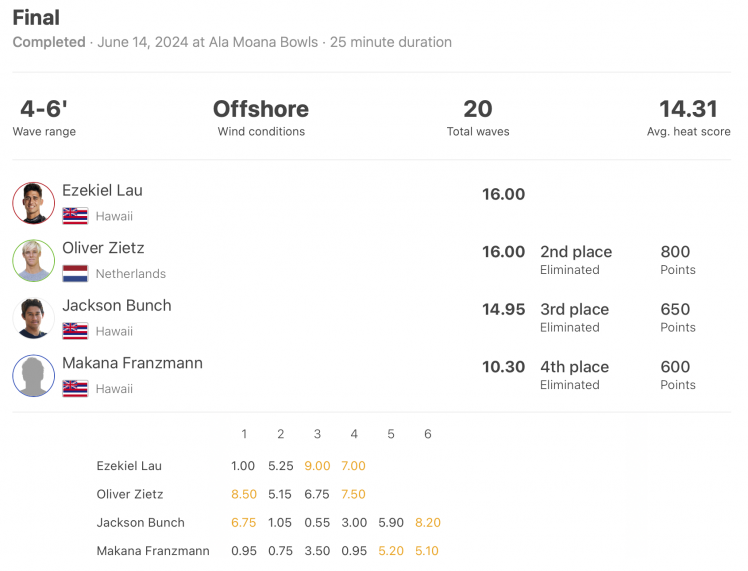This screenshot has width=748, height=571.
Task: Select the Jackson Bunch name heading
Action: pyautogui.click(x=117, y=305)
